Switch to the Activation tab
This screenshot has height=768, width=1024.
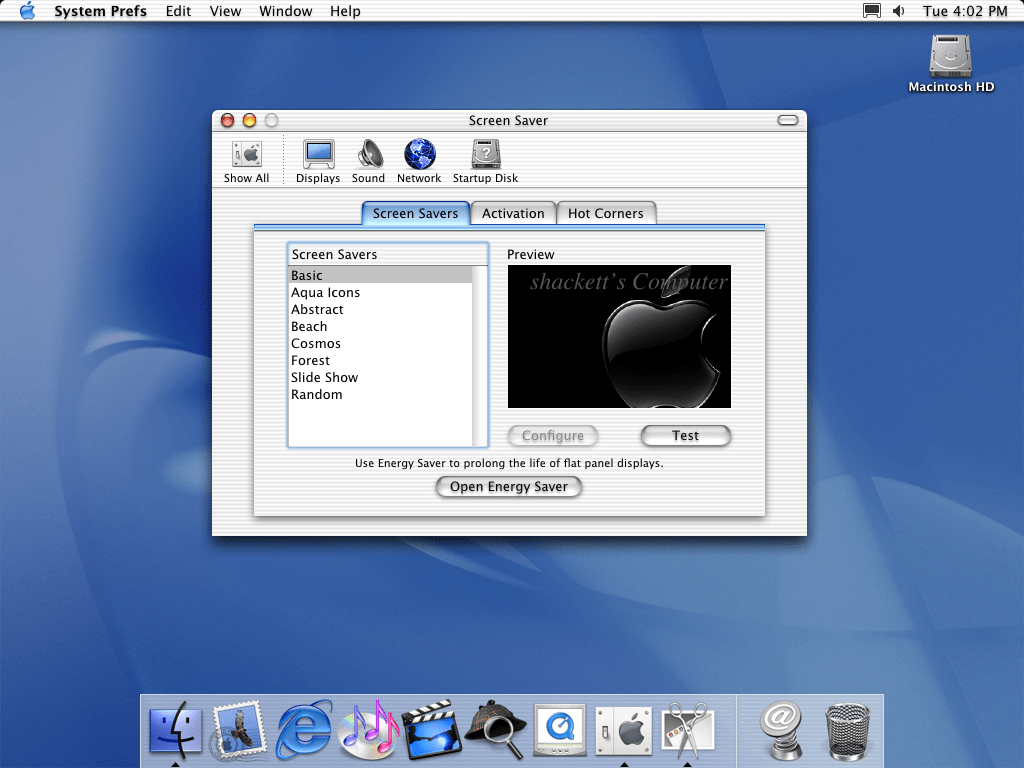point(513,213)
